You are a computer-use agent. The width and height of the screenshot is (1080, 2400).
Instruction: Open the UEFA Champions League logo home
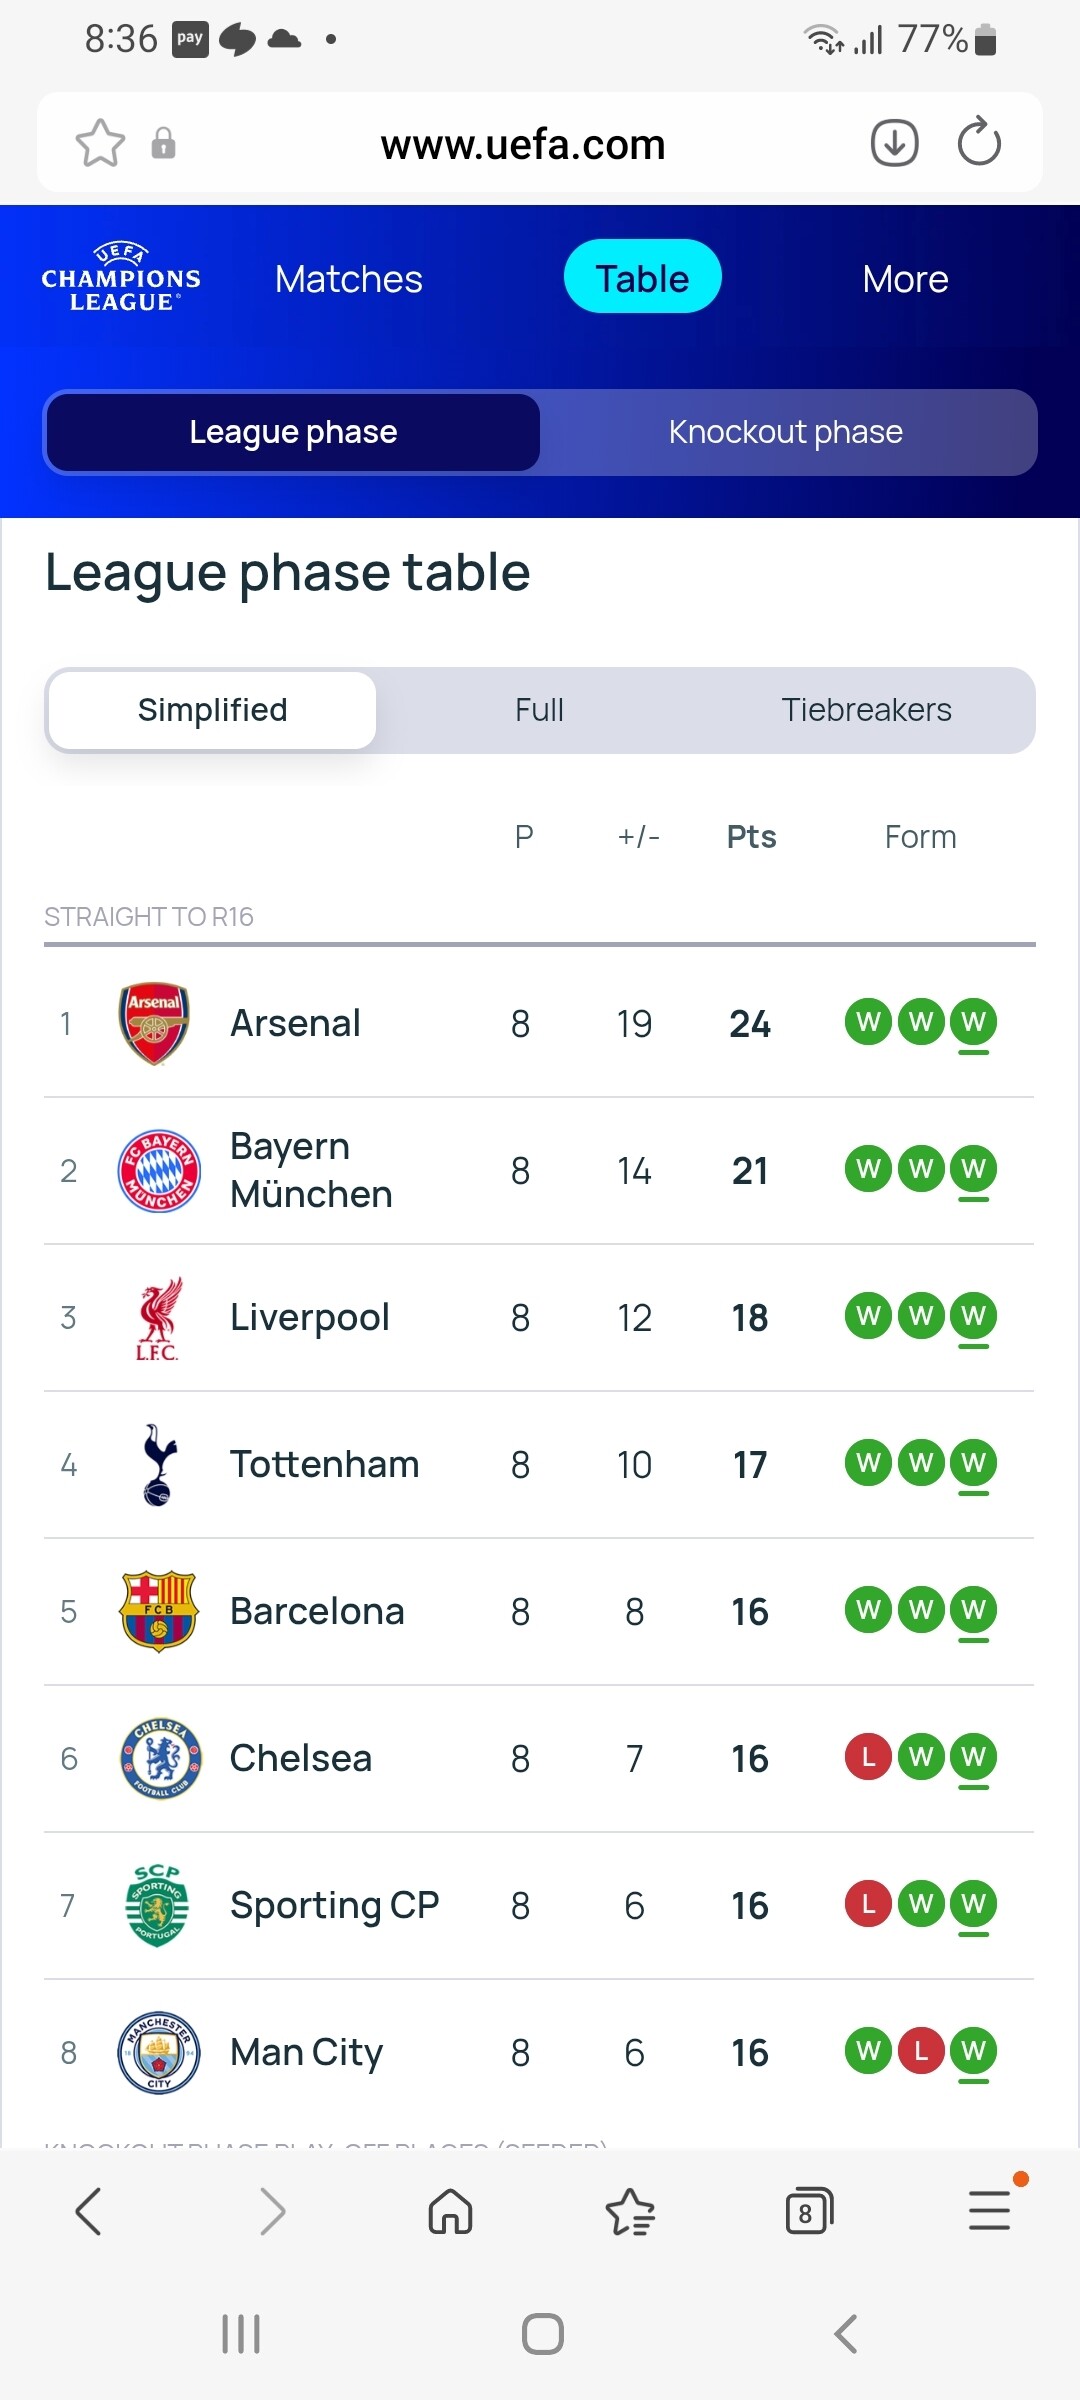[121, 278]
